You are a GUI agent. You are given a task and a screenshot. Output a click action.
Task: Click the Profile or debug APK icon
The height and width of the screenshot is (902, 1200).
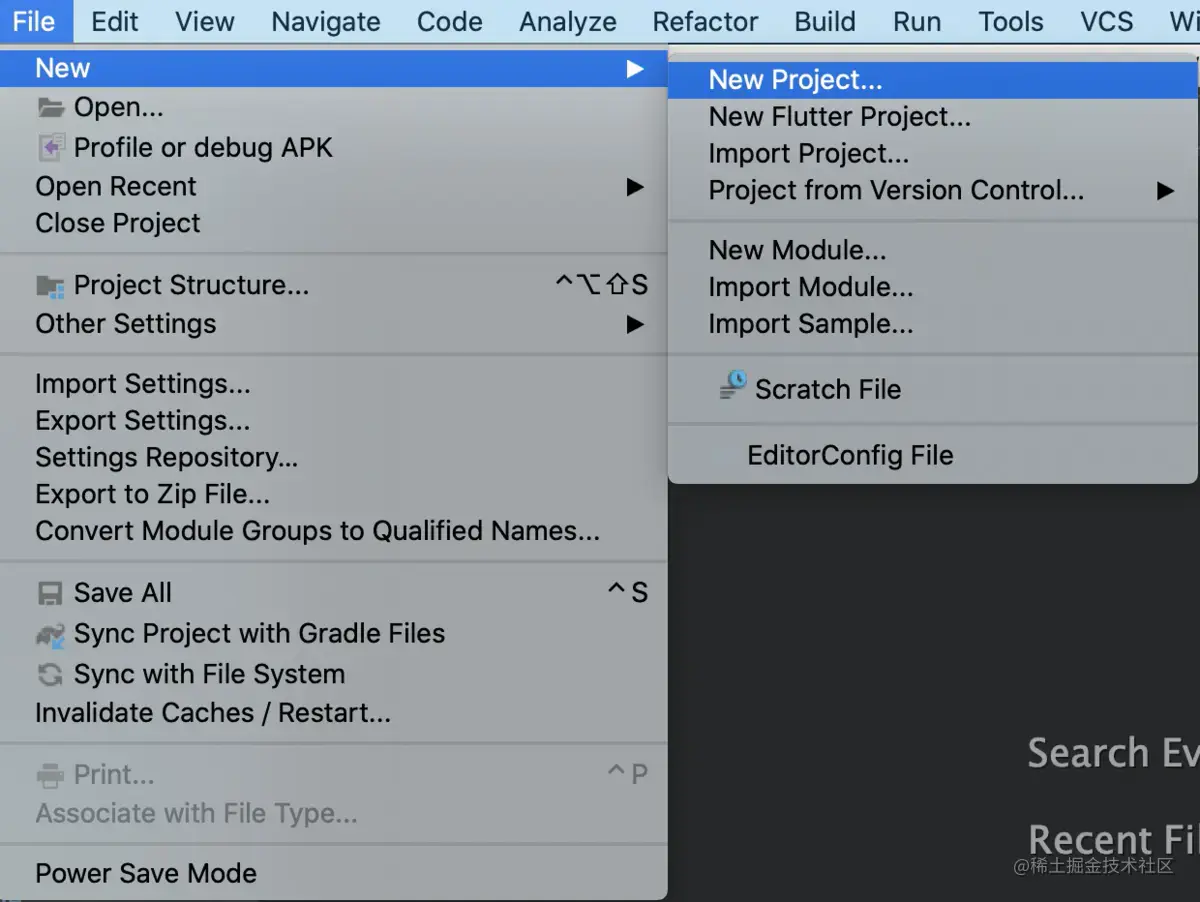(50, 147)
